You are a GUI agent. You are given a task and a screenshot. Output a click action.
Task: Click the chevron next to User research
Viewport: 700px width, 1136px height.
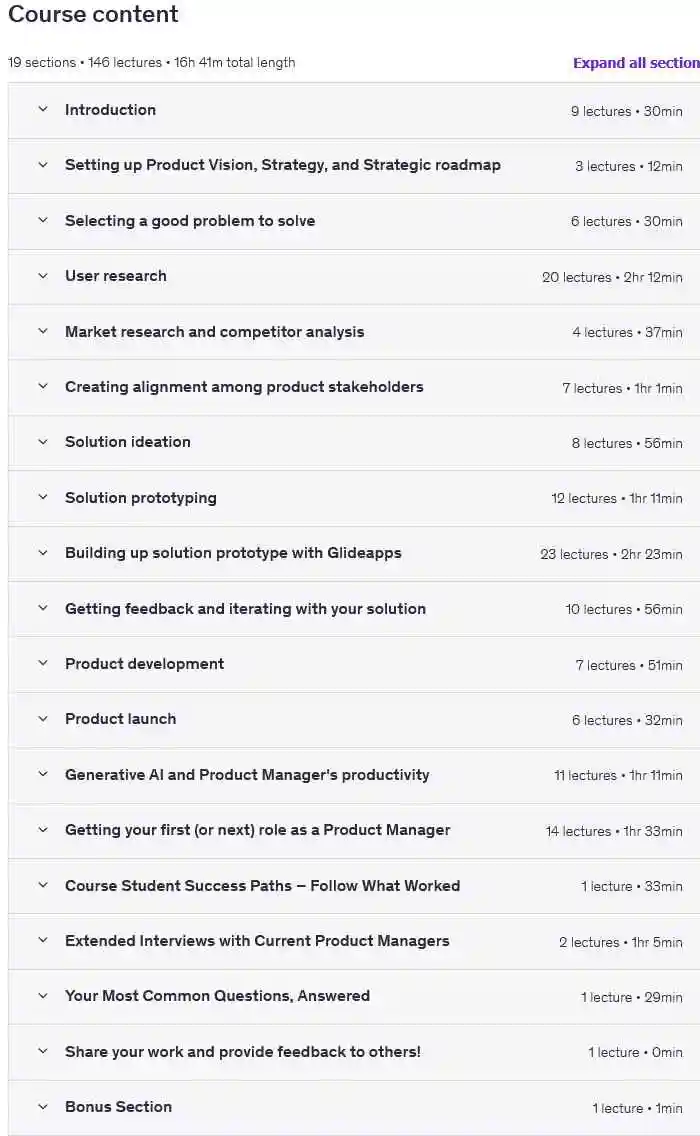43,276
